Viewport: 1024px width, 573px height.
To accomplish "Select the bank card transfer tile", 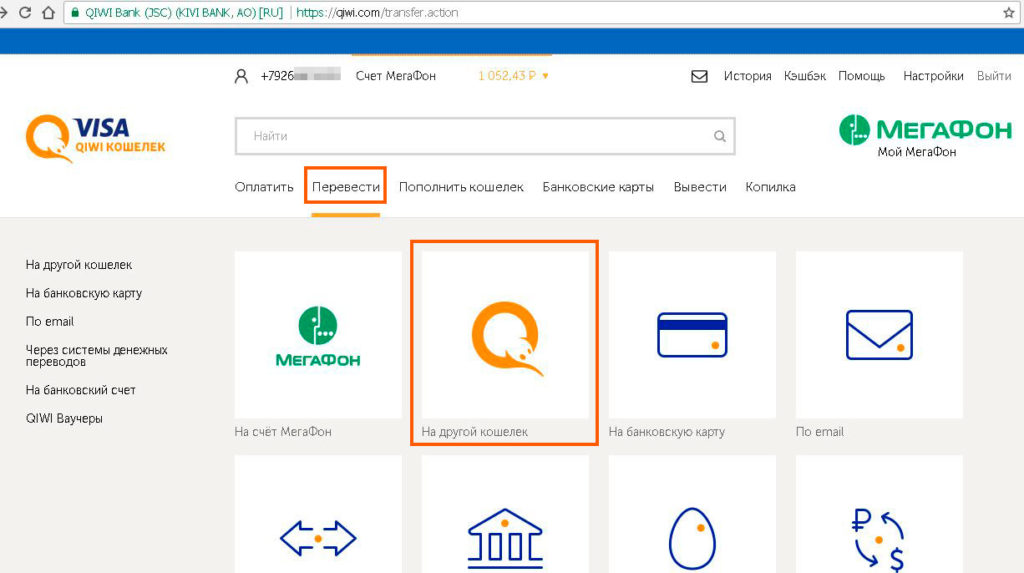I will click(x=692, y=335).
